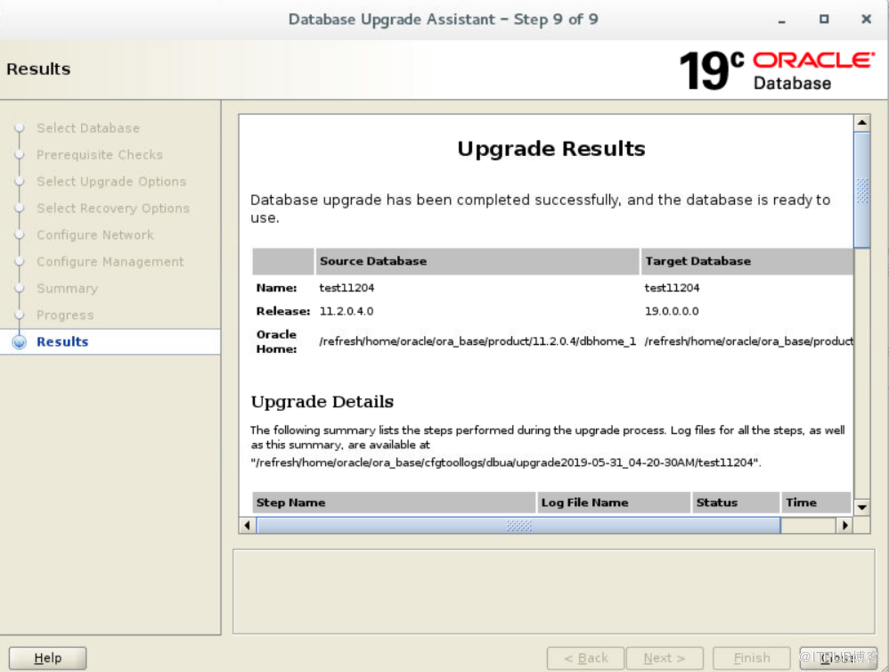The image size is (889, 672).
Task: Maximize the Database Upgrade Assistant window
Action: coord(824,19)
